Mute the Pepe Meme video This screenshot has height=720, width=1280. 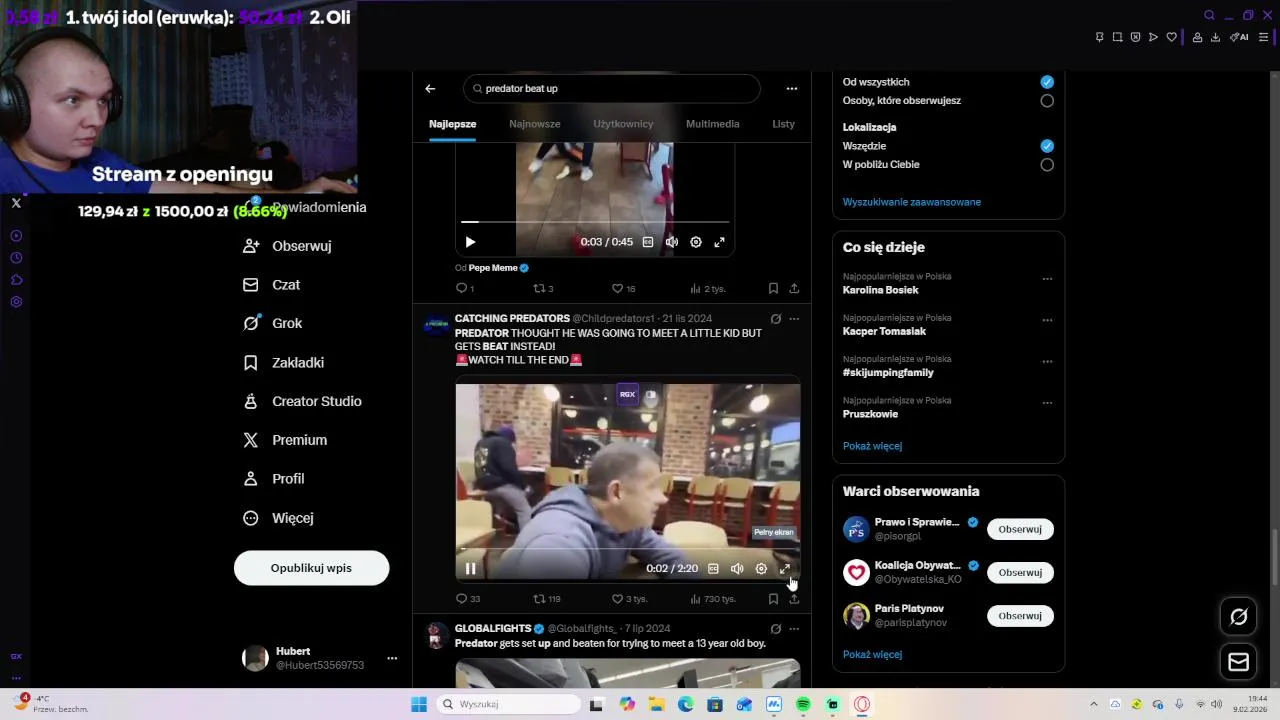(672, 242)
